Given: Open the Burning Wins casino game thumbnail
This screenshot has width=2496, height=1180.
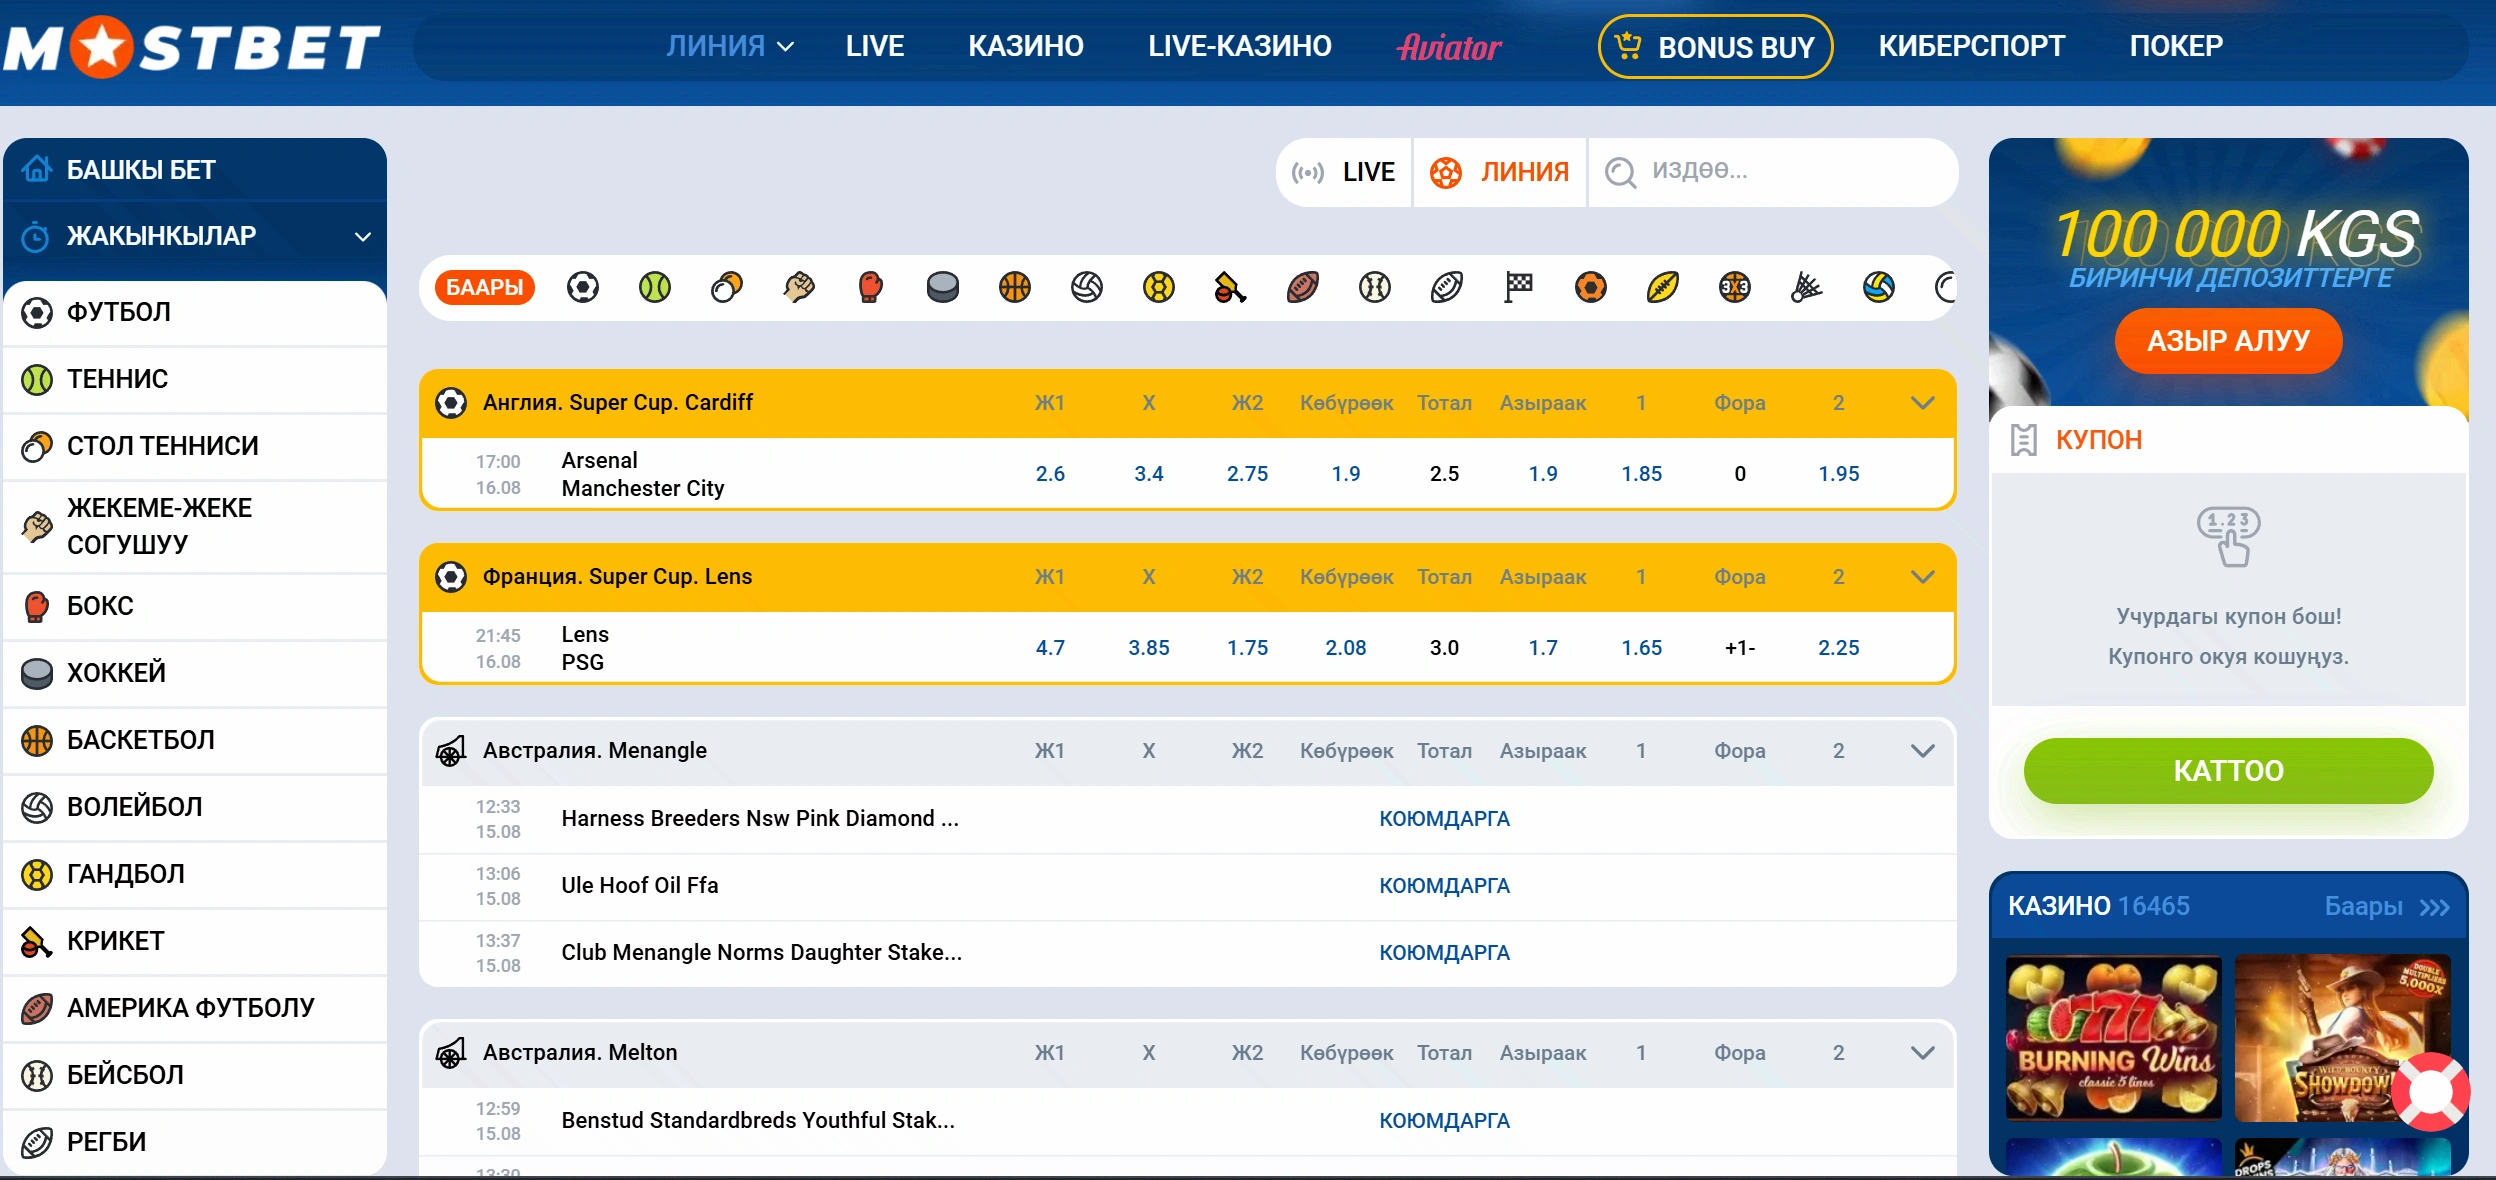Looking at the screenshot, I should [2113, 1037].
